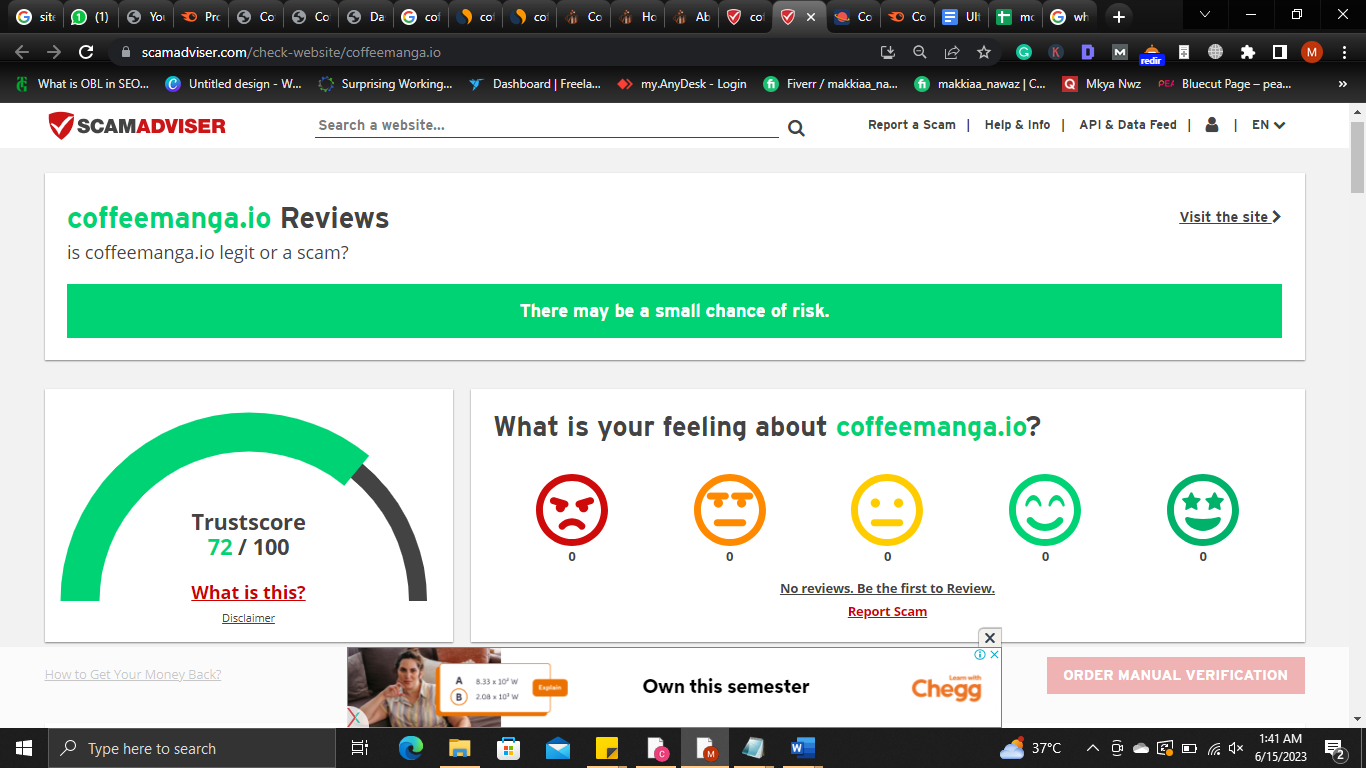
Task: Click the Chegg 'Own this semester' ad banner
Action: coord(674,687)
